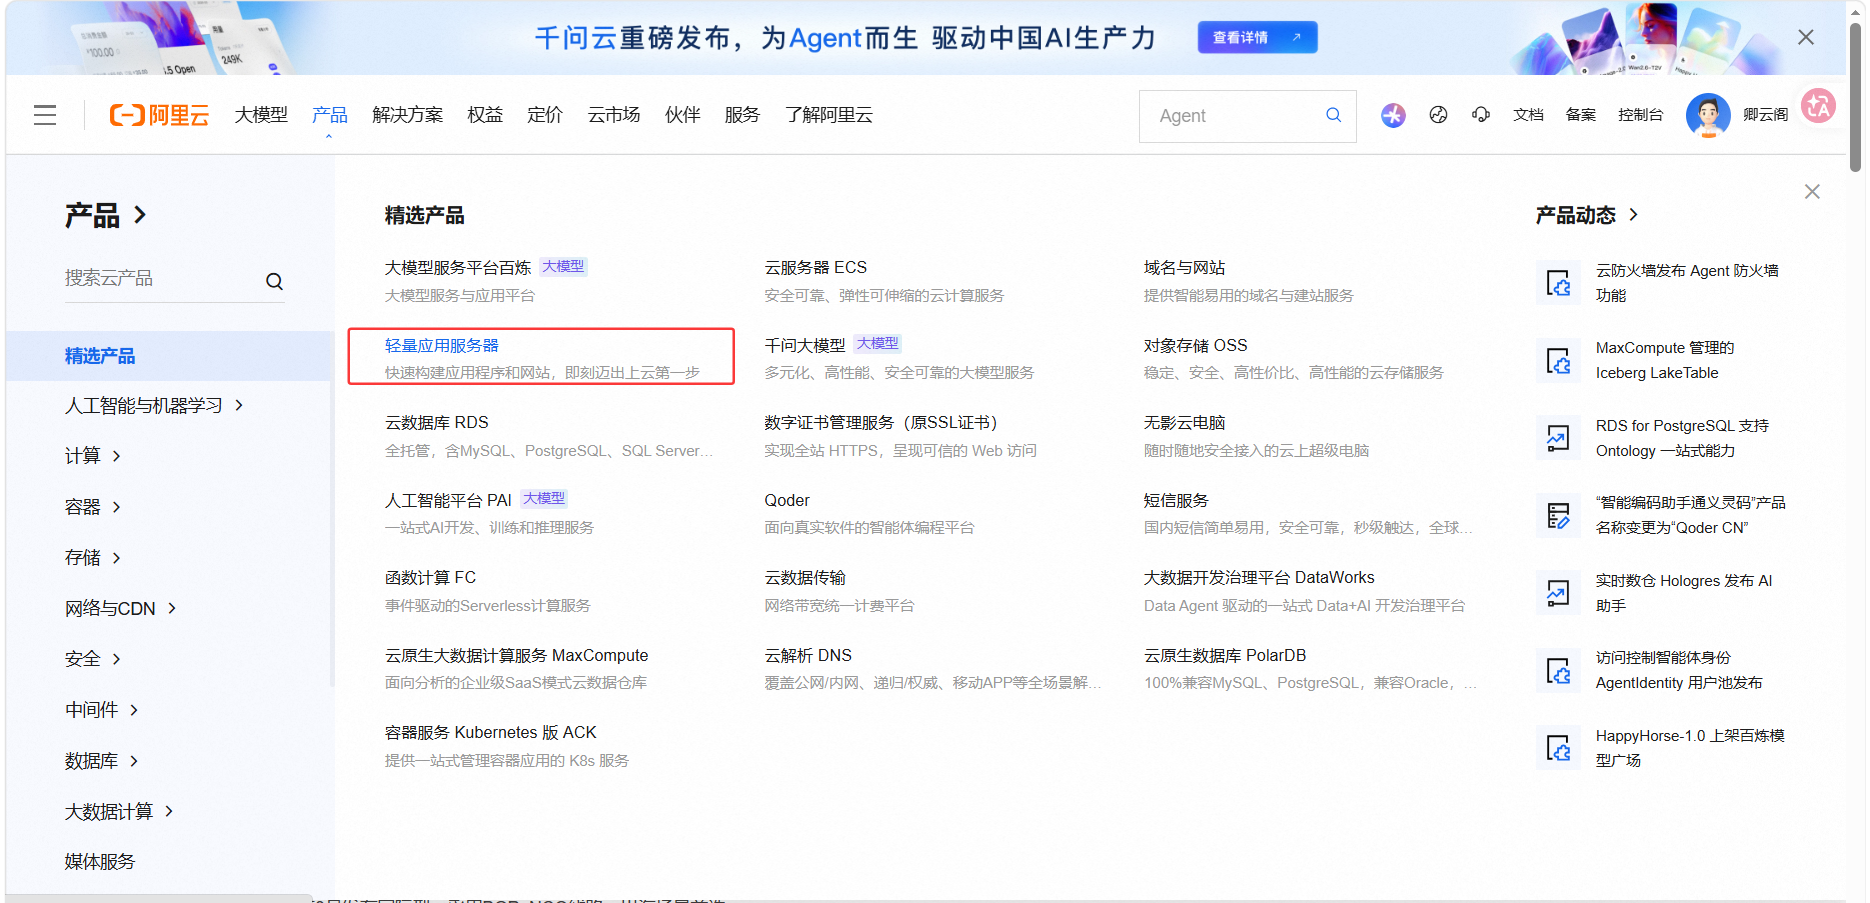Open the 解决方案 menu

point(407,115)
